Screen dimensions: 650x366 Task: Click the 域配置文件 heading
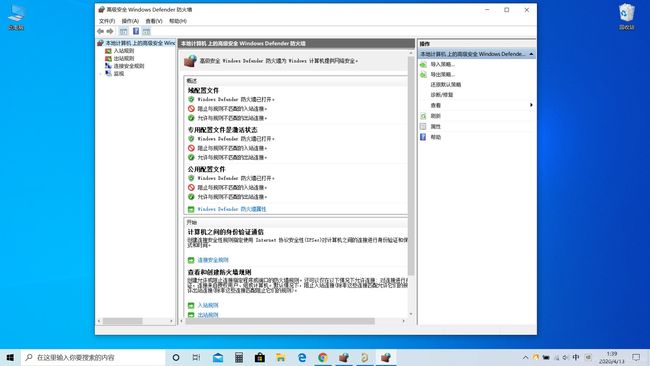[x=203, y=90]
